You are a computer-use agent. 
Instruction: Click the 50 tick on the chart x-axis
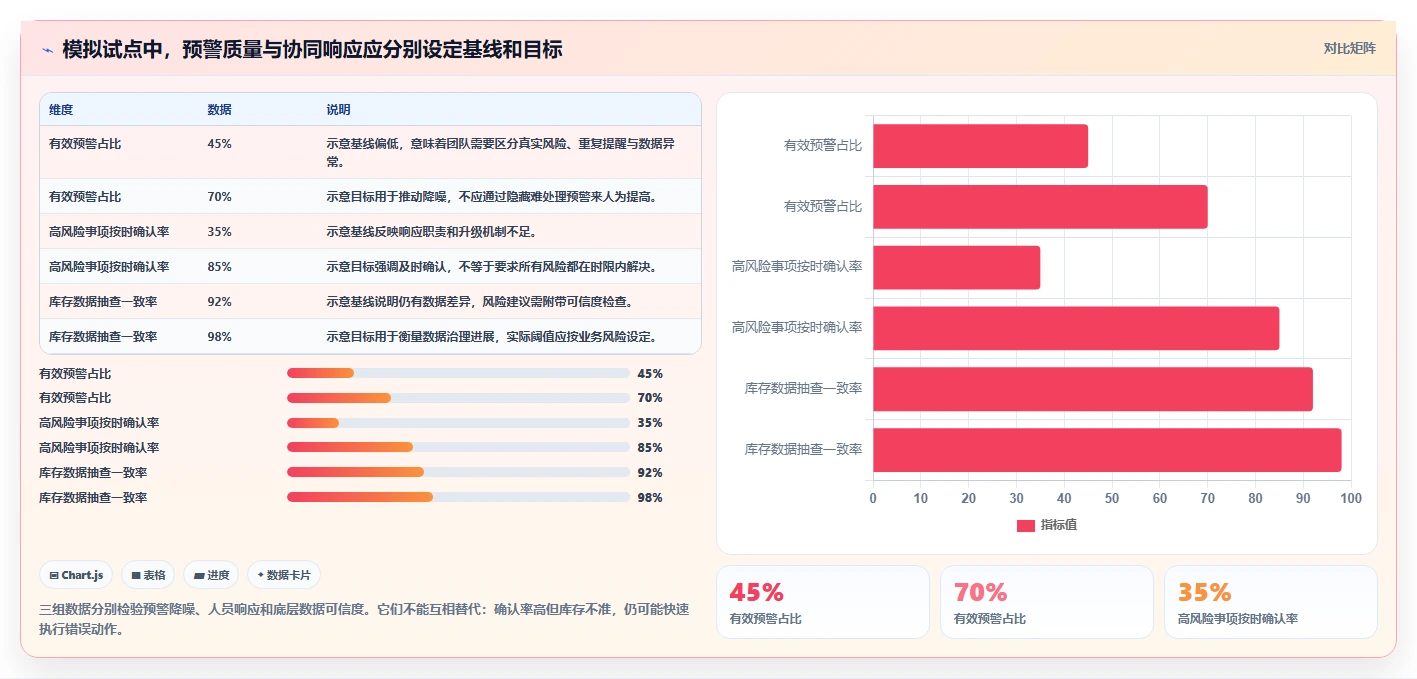click(x=1112, y=498)
